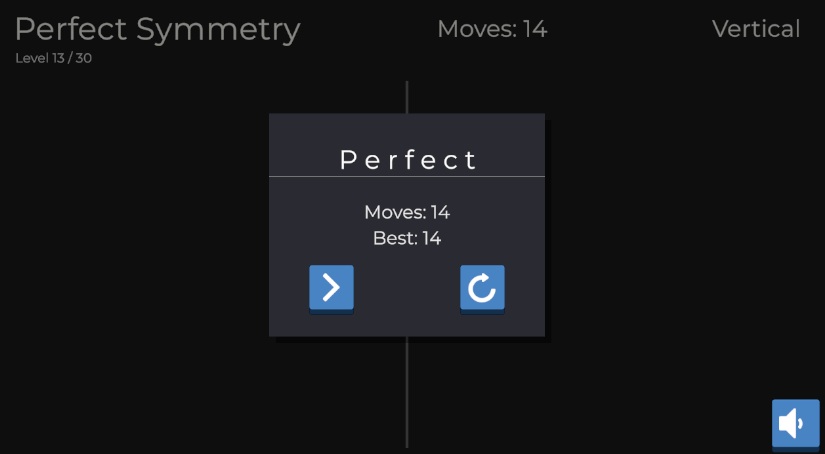
Task: Click the number 30 in the level indicator
Action: (x=83, y=58)
